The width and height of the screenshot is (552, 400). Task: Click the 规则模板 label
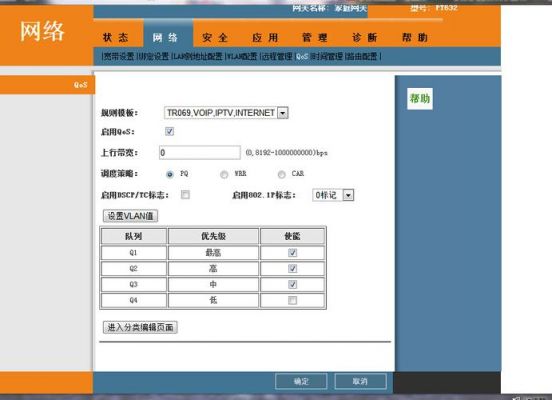(119, 113)
